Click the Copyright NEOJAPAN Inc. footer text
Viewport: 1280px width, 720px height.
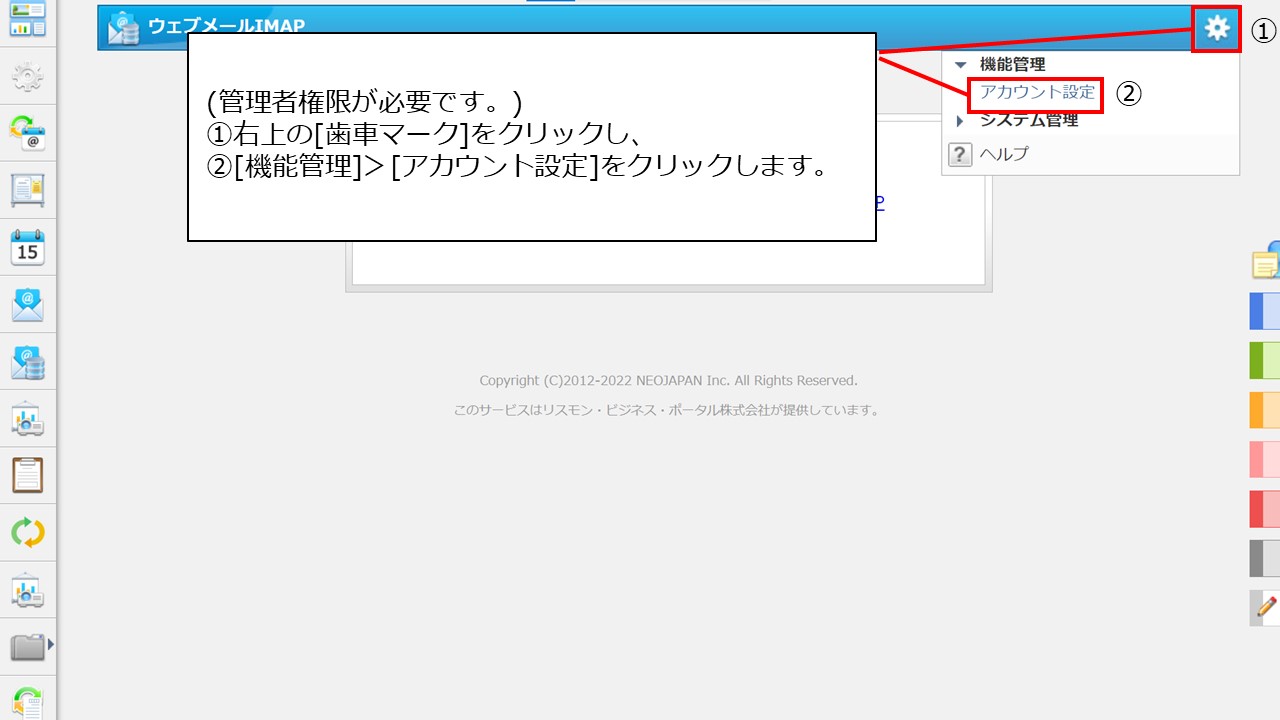pyautogui.click(x=668, y=381)
